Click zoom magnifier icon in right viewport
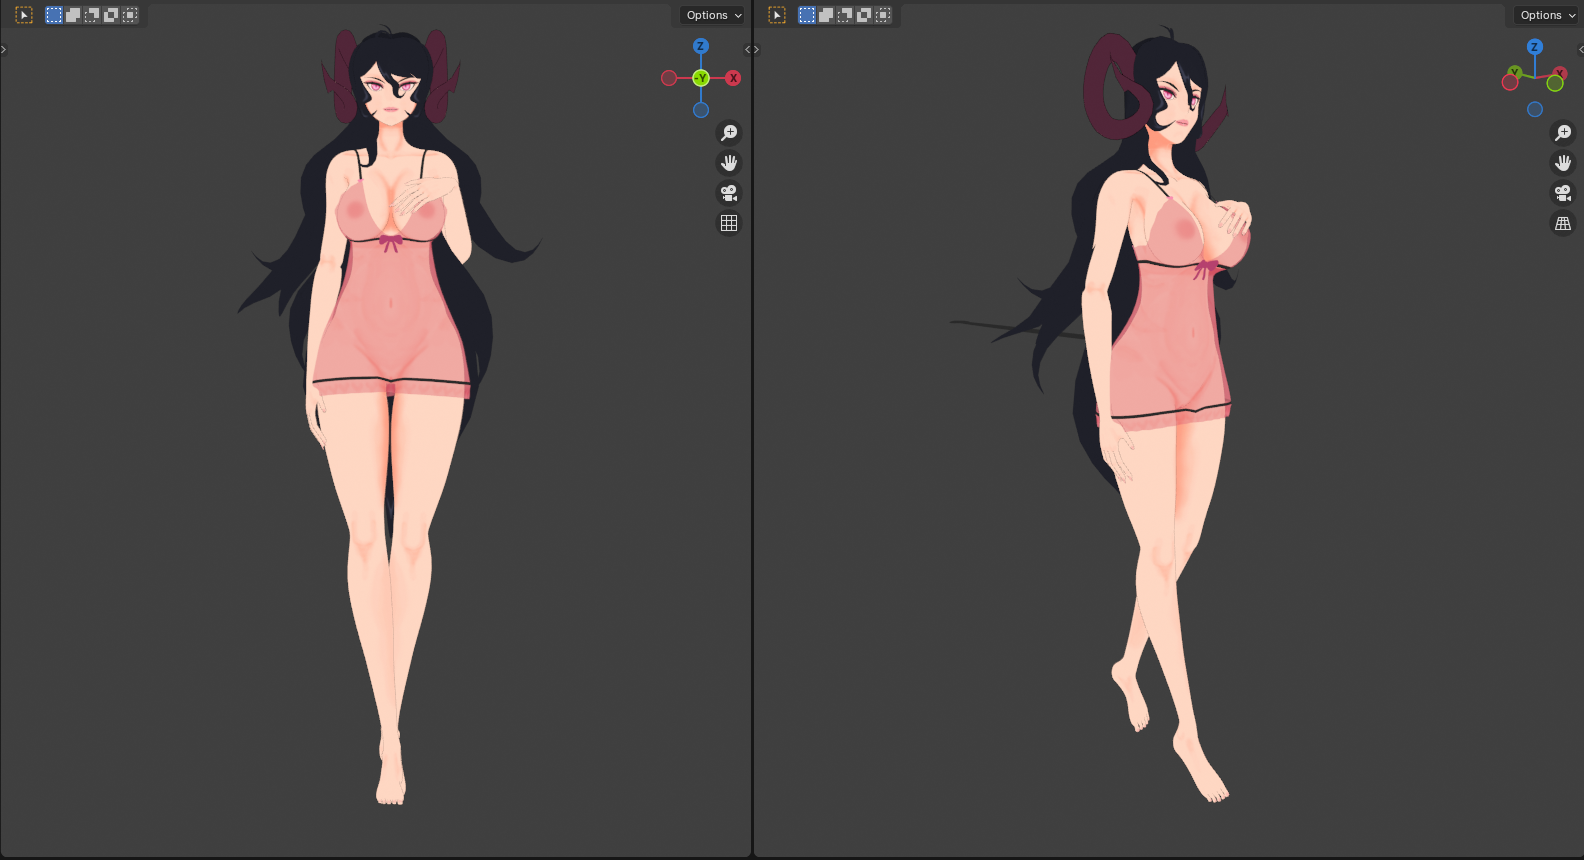The height and width of the screenshot is (860, 1584). 1562,133
